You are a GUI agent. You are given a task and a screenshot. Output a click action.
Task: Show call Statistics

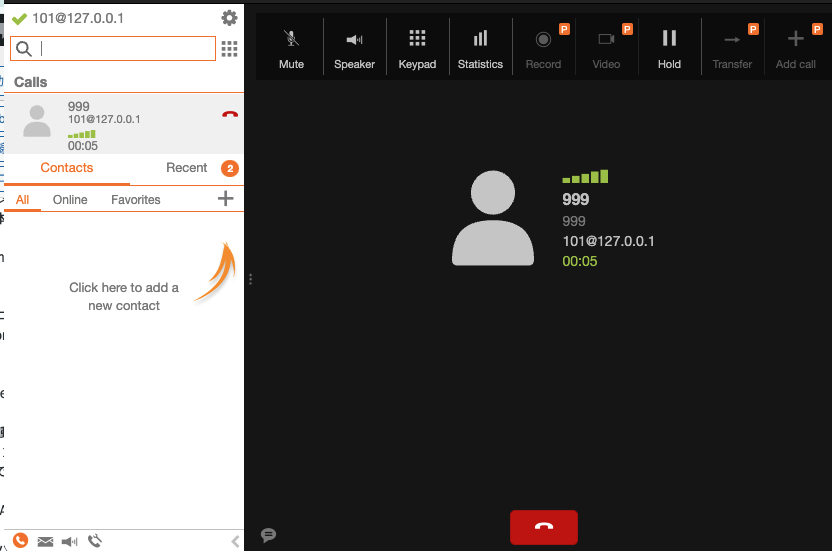point(480,48)
